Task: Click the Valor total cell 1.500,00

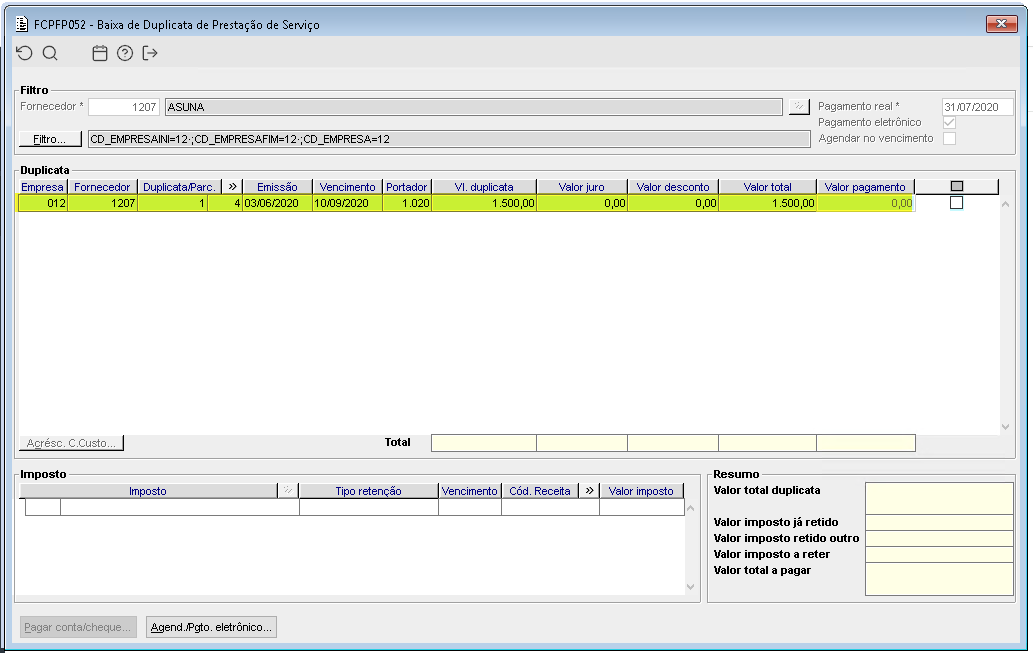Action: 768,203
